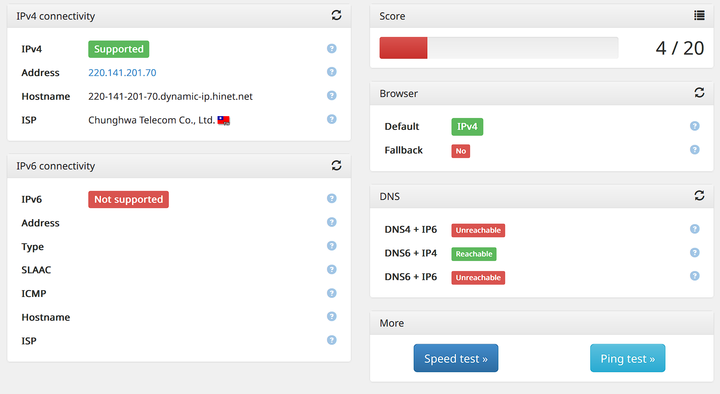Screen dimensions: 720x394
Task: Refresh the DNS test panel
Action: [699, 196]
